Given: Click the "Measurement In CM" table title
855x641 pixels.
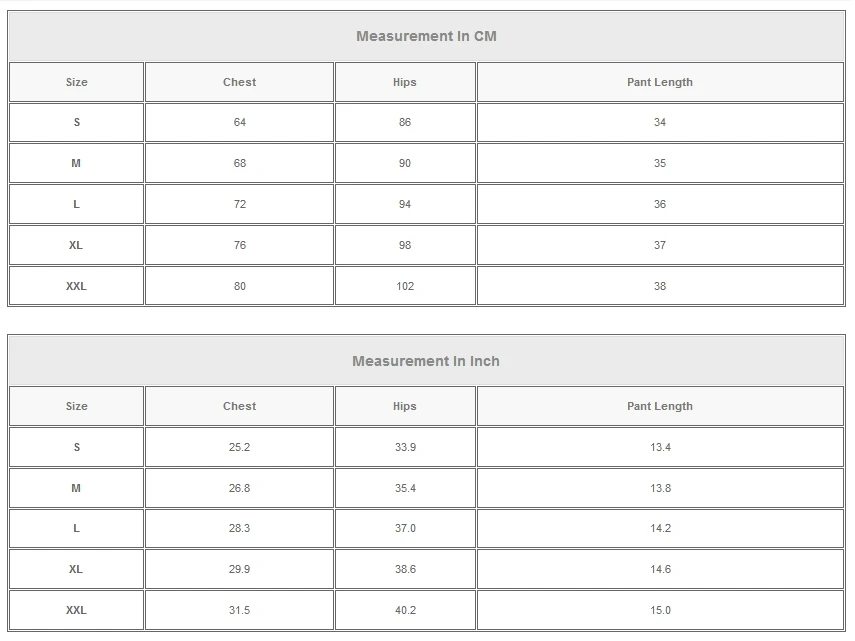Looking at the screenshot, I should tap(426, 36).
